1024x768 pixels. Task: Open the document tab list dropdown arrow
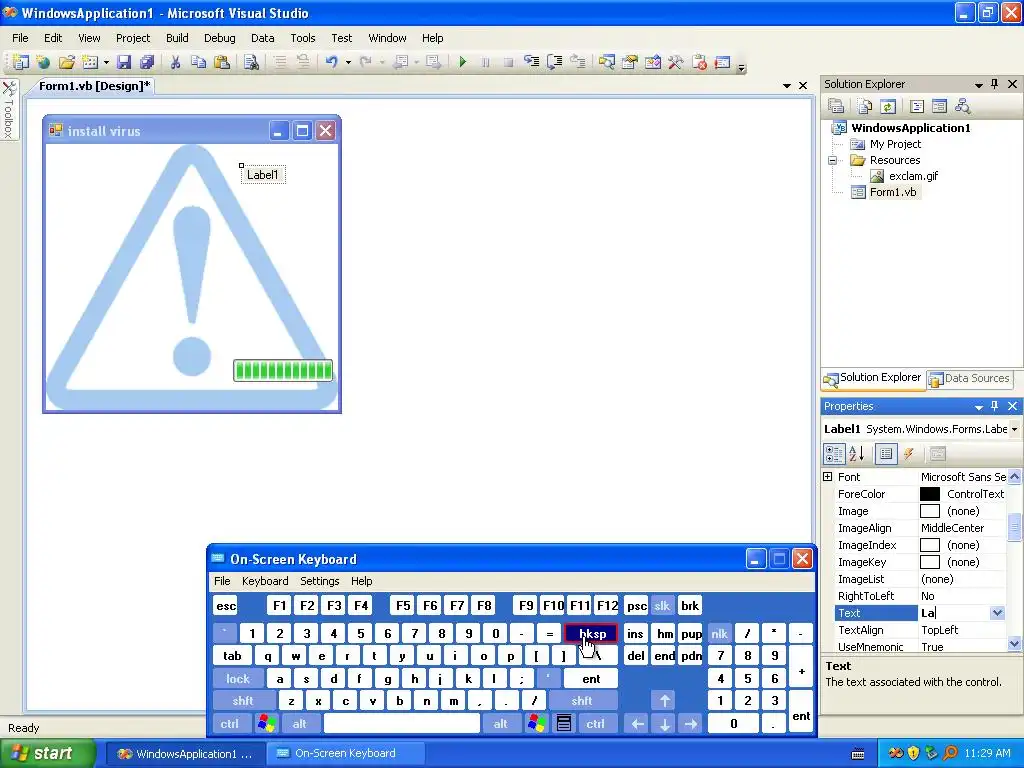pos(786,86)
